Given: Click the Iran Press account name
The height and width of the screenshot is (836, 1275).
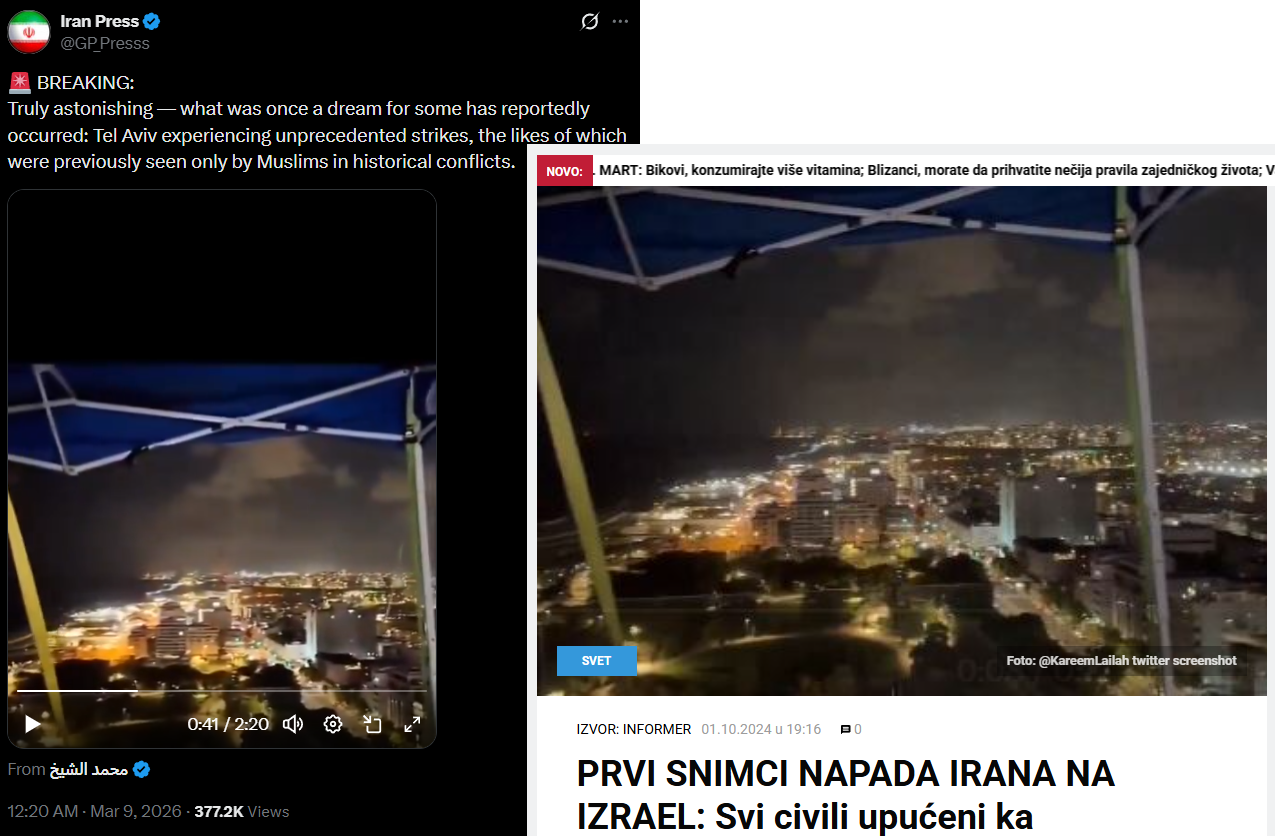Looking at the screenshot, I should (x=99, y=21).
